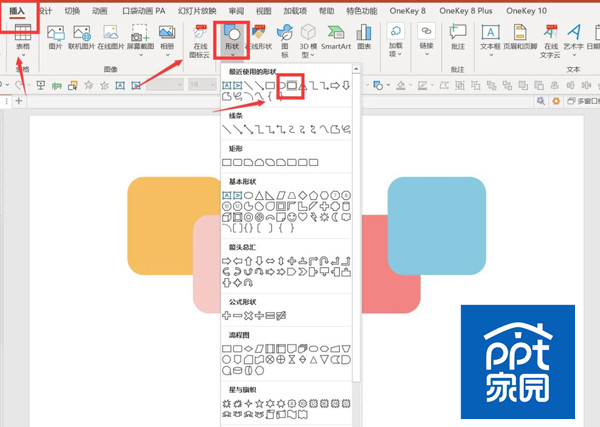Choose the sun shape under 基本形状
Screen dimensions: 600x427
pos(324,217)
